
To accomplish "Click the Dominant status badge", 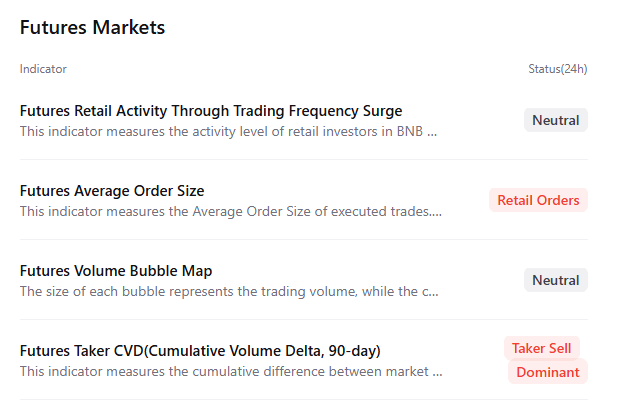I will (547, 372).
